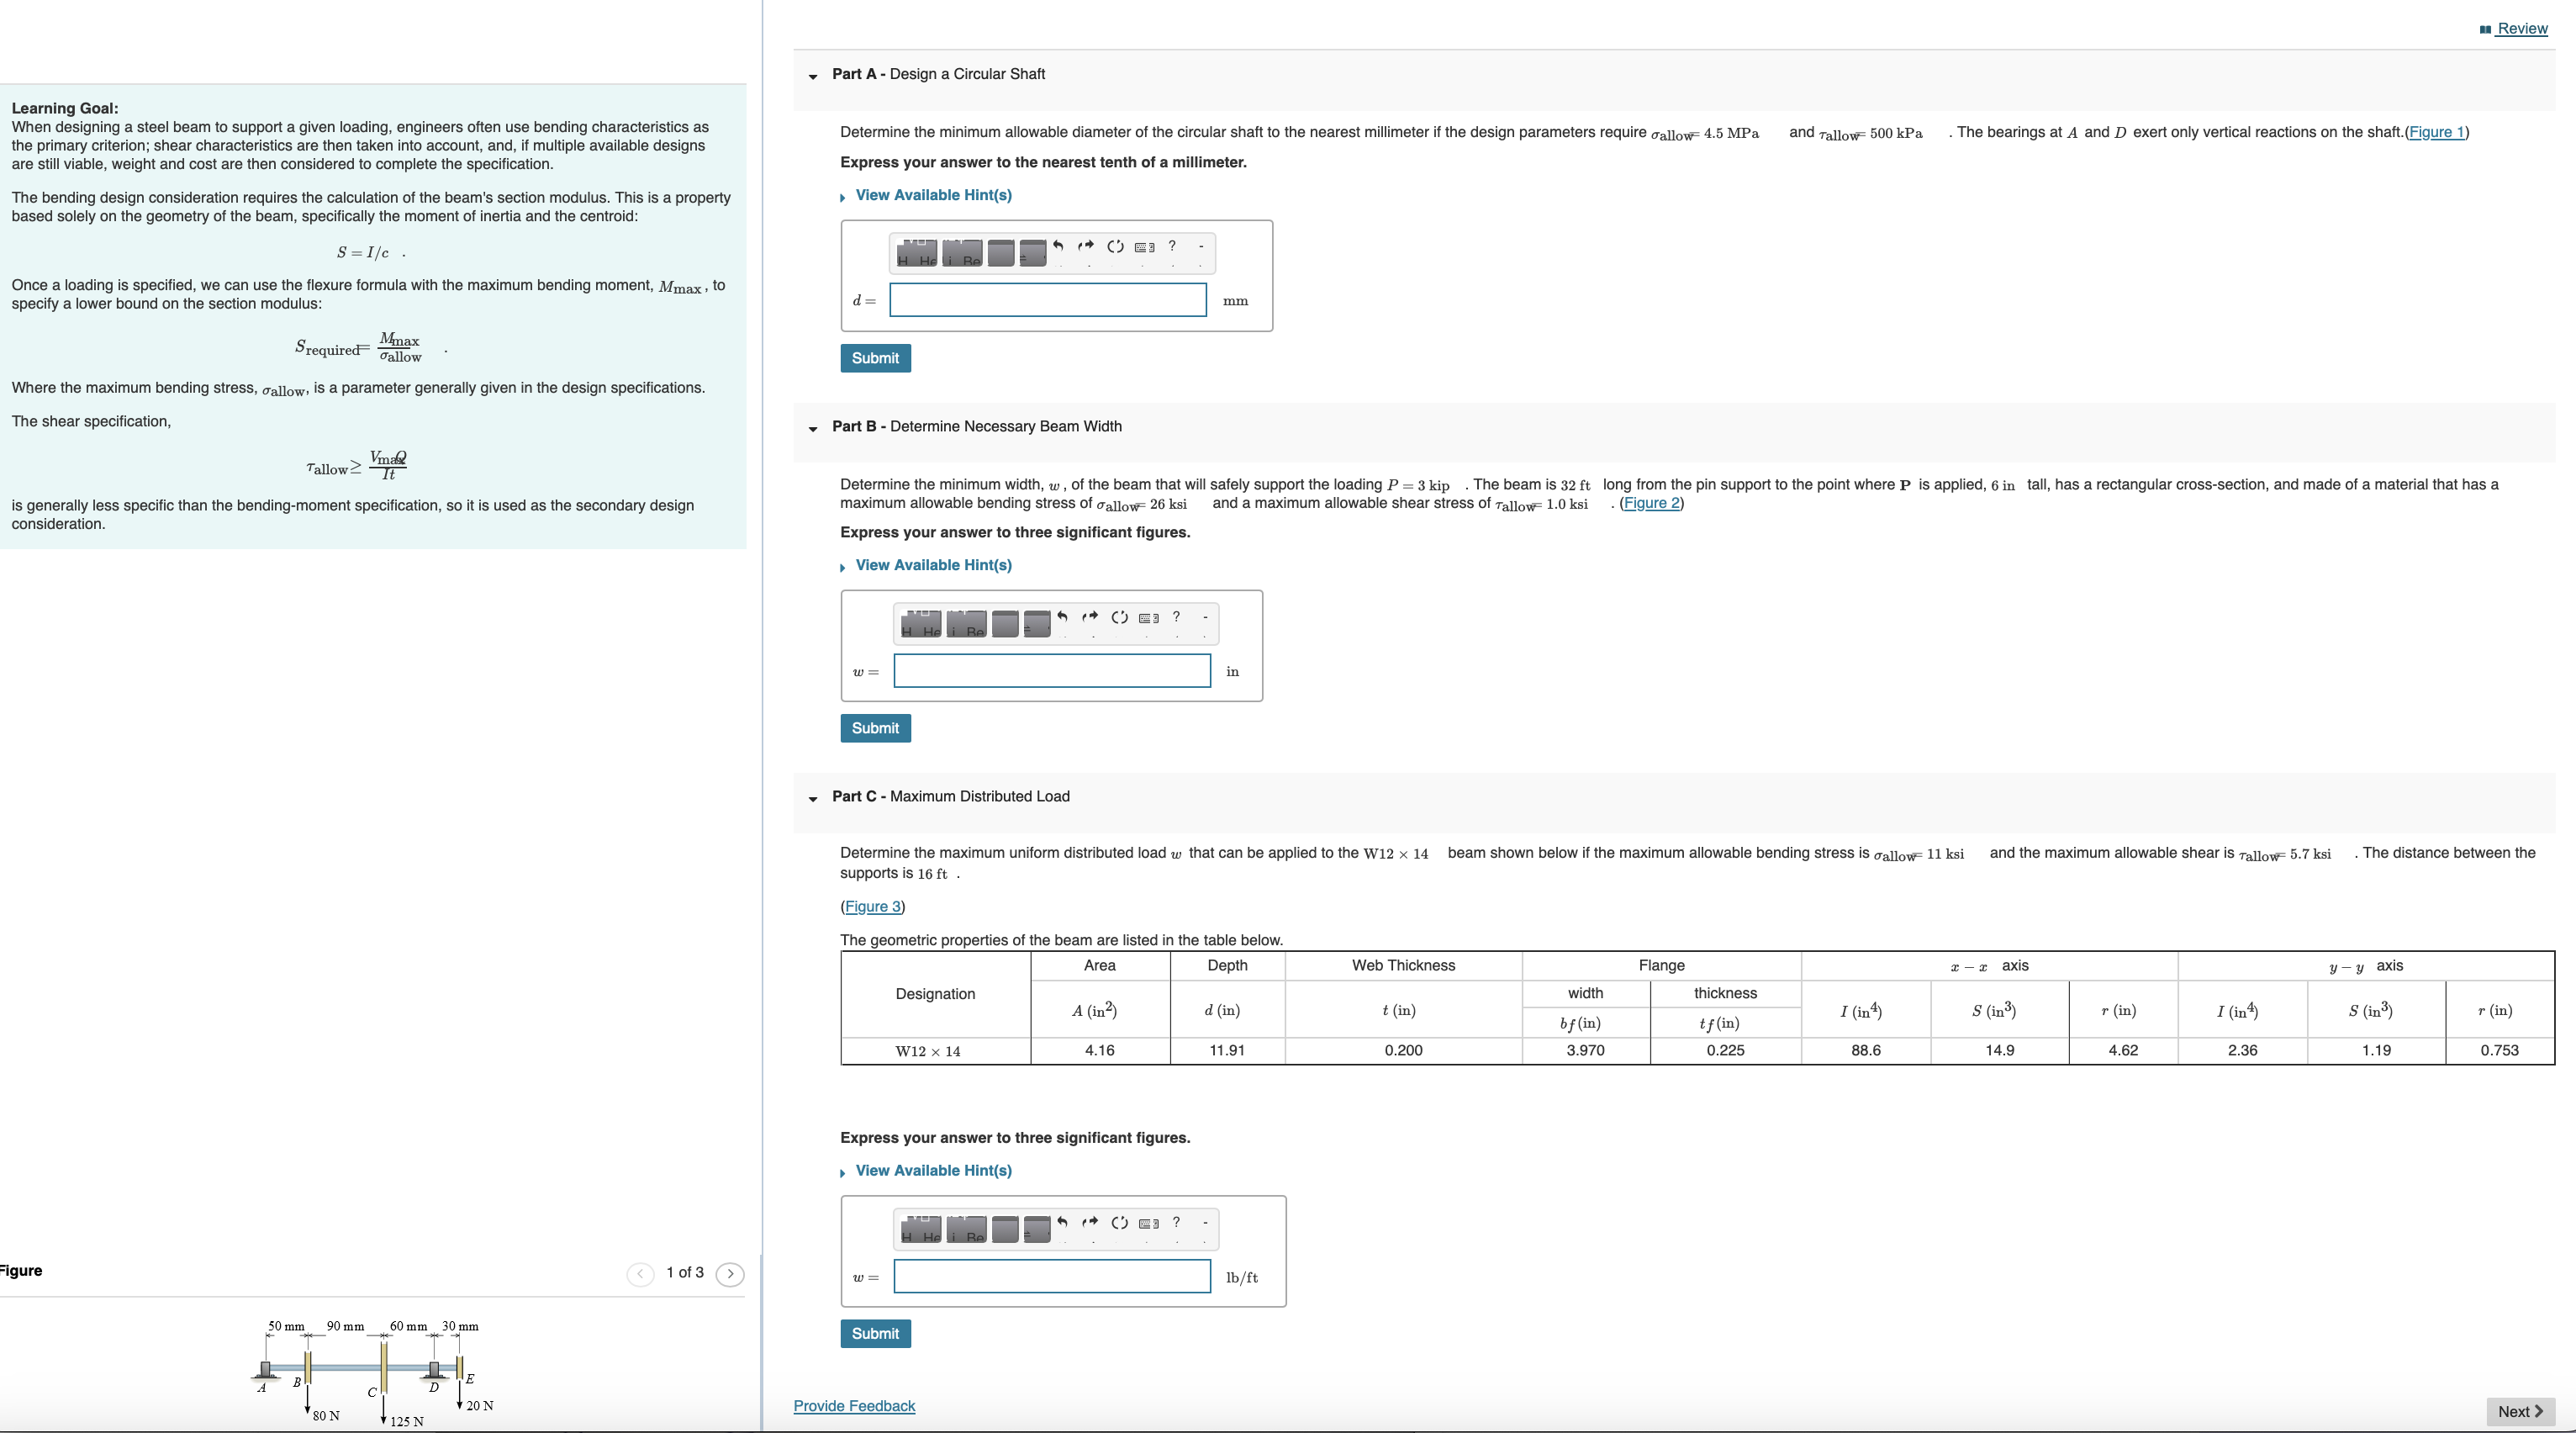Click reset icon in Part A toolbar
2576x1433 pixels.
tap(1115, 246)
